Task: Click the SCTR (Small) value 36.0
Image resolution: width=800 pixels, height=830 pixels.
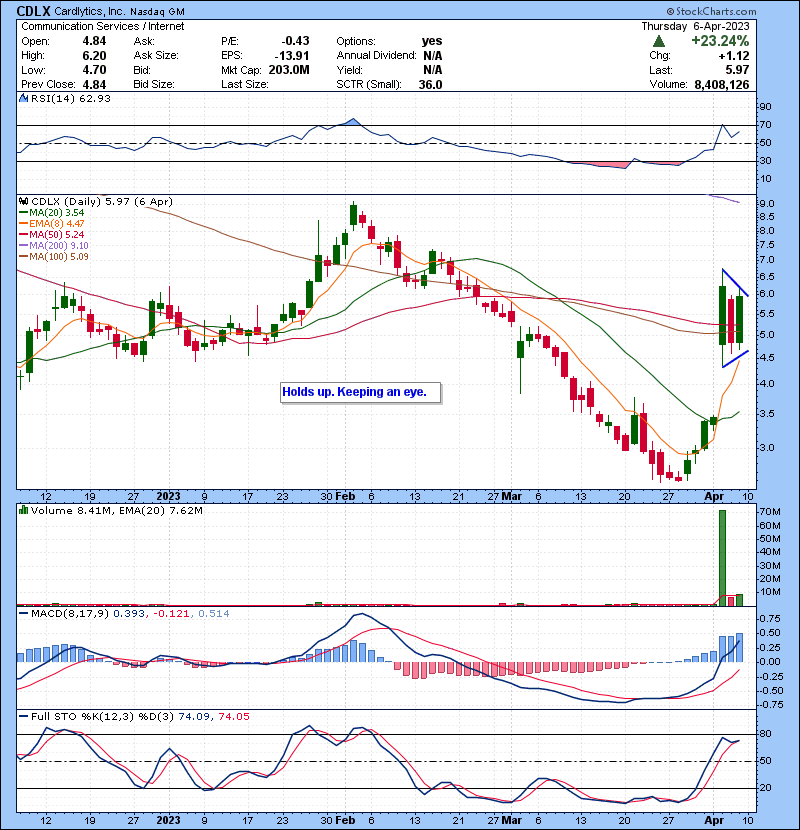Action: pyautogui.click(x=430, y=85)
